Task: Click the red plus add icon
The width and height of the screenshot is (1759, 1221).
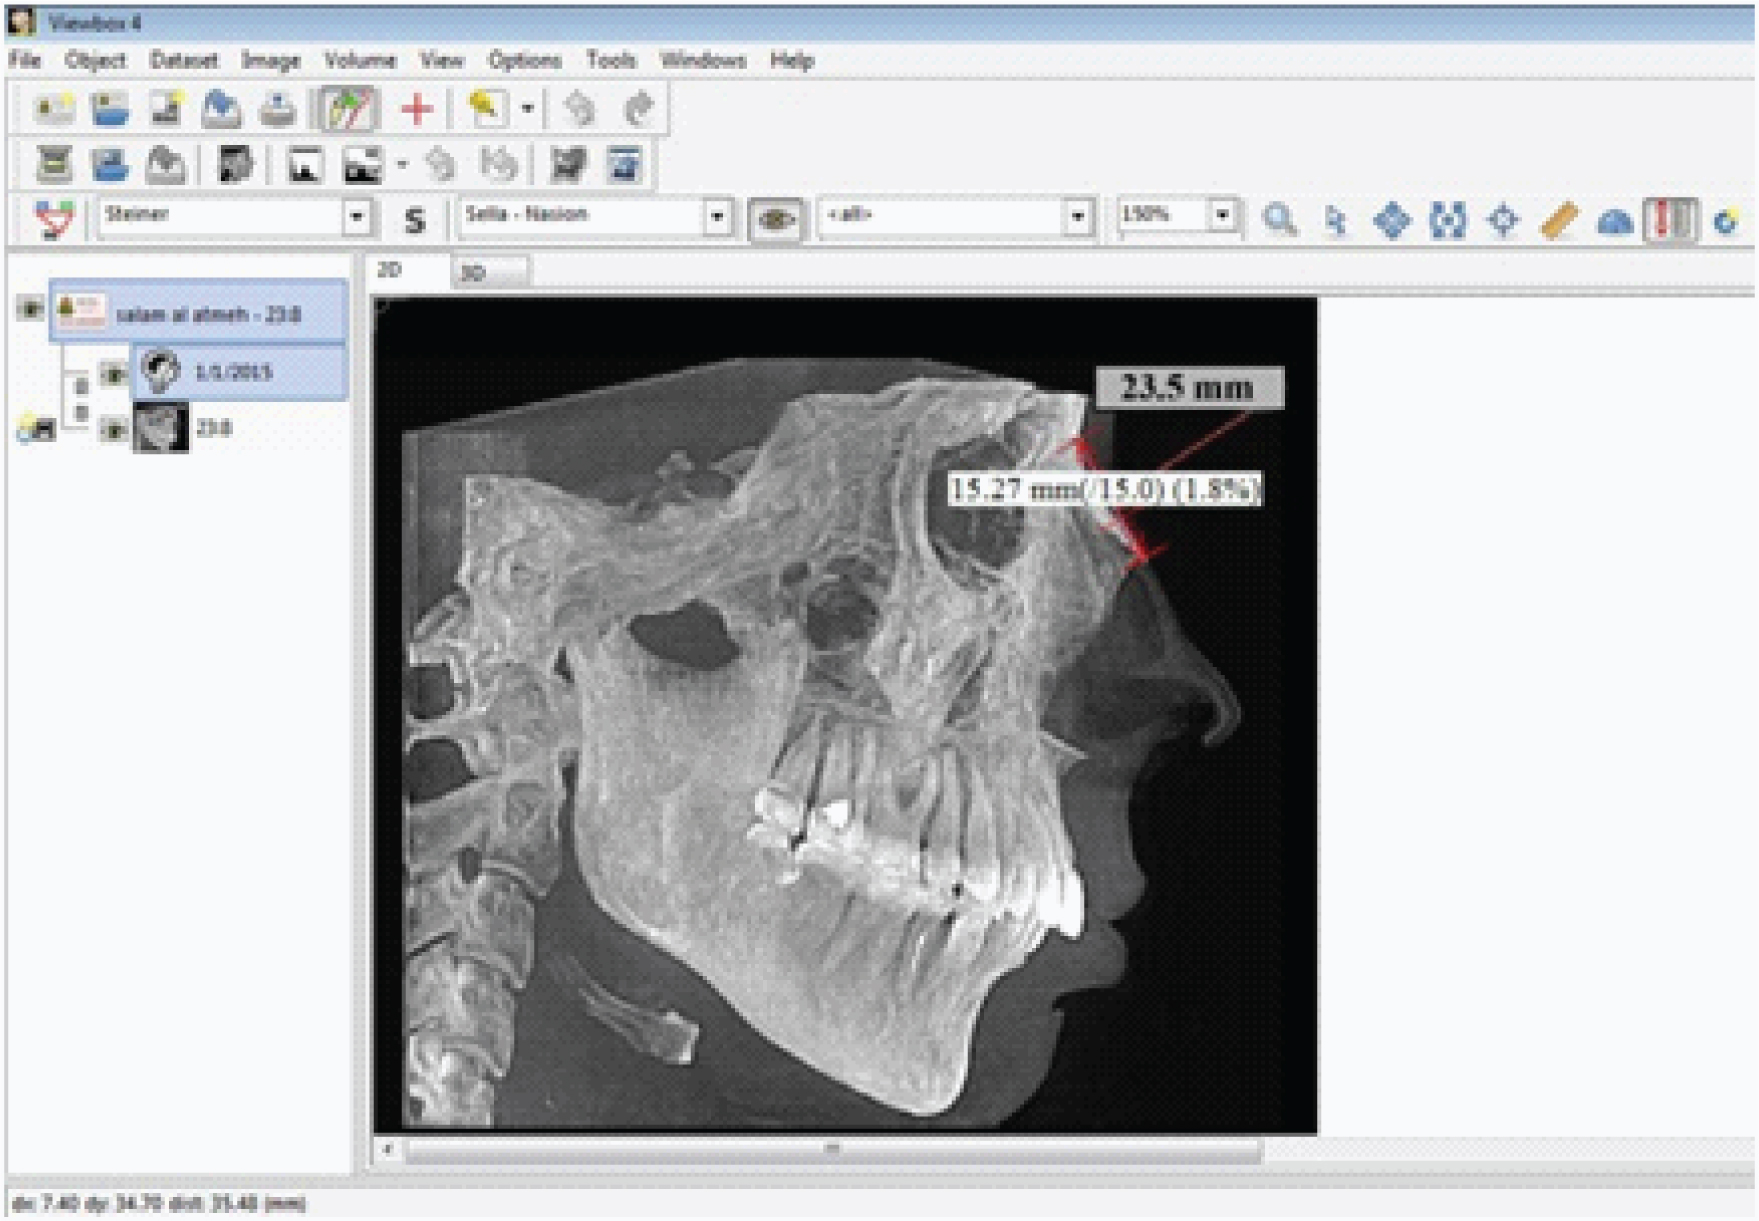Action: [417, 109]
